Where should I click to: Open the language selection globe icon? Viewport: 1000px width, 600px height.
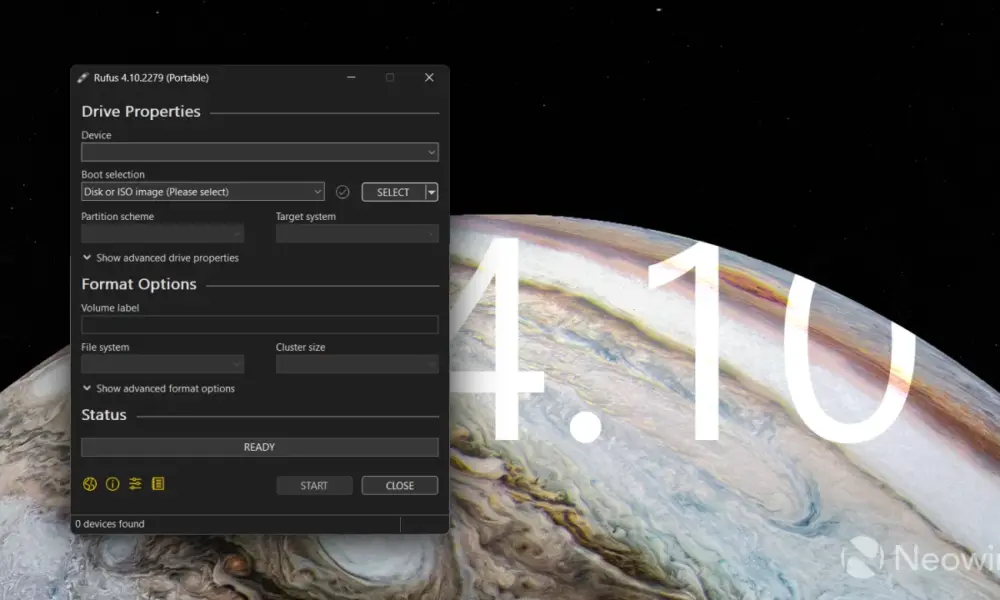coord(90,484)
